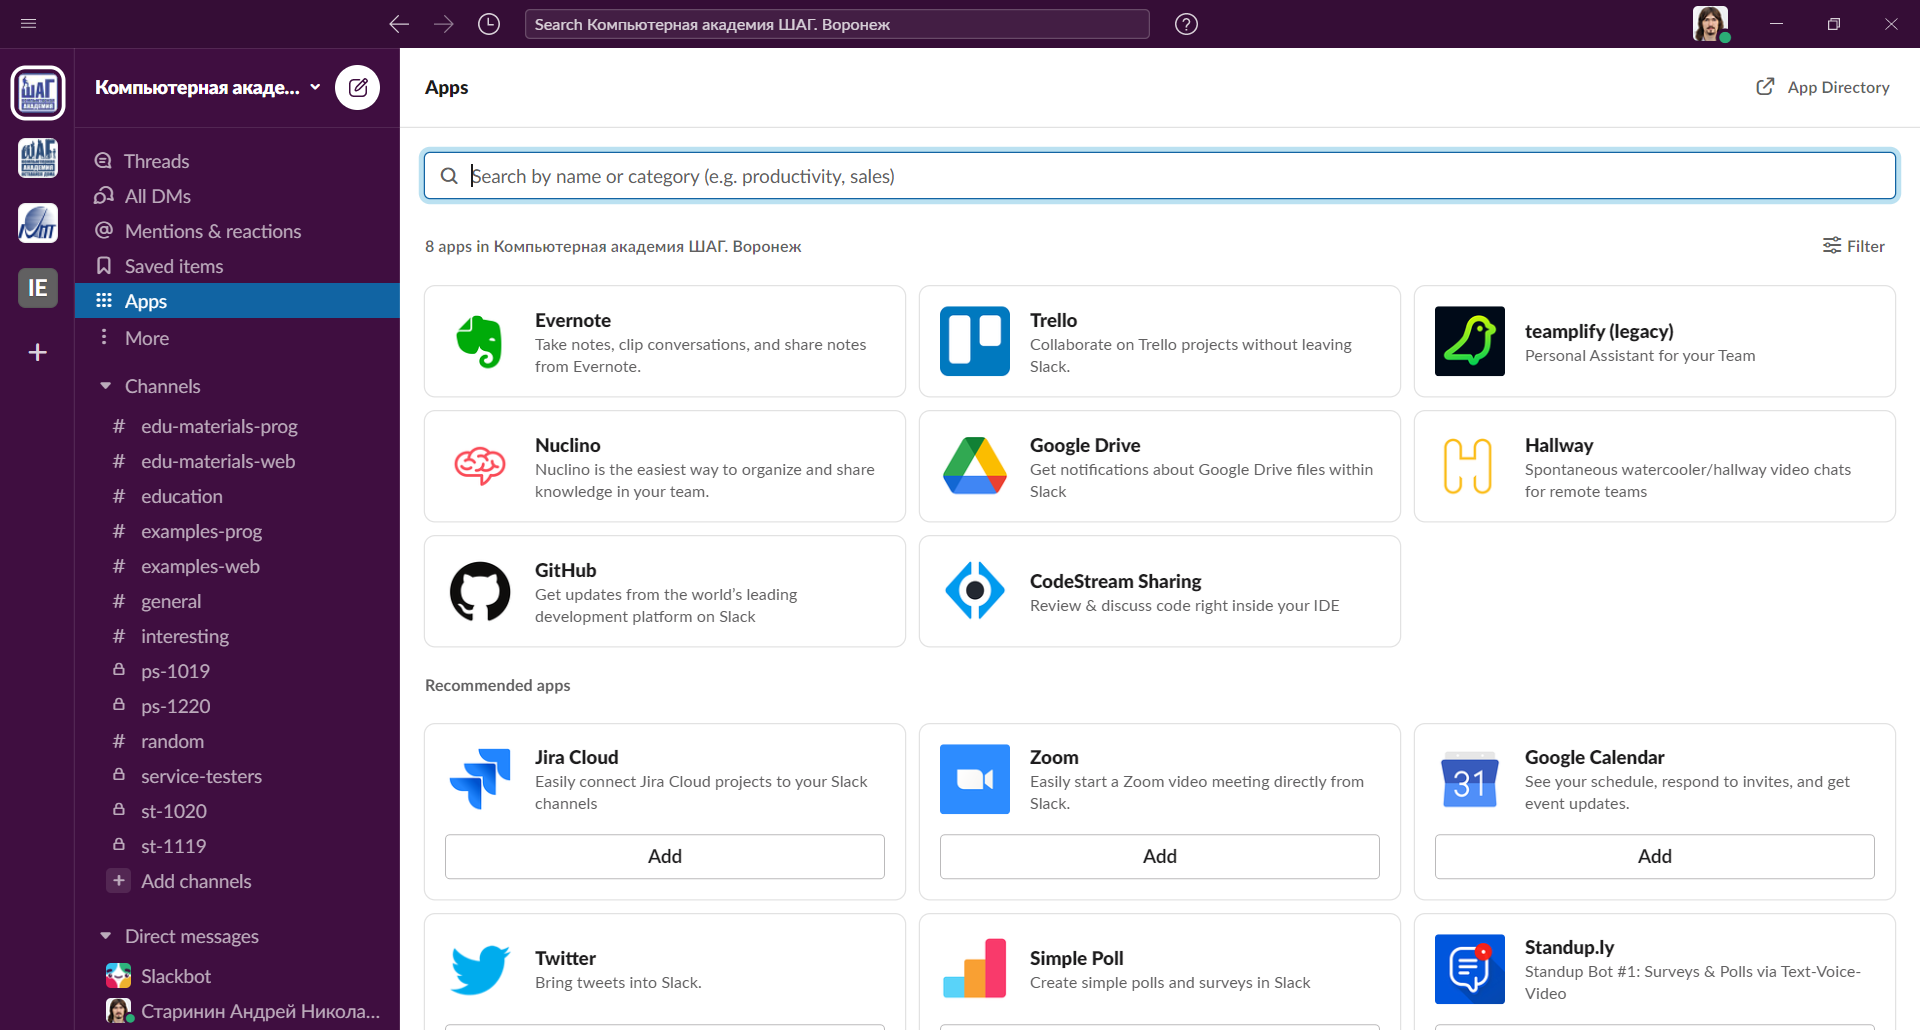Viewport: 1920px width, 1030px height.
Task: Open Saved items
Action: coord(237,266)
